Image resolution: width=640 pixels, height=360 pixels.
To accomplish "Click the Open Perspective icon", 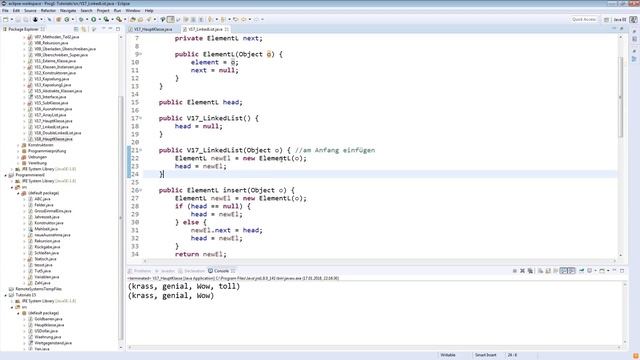I will click(607, 19).
